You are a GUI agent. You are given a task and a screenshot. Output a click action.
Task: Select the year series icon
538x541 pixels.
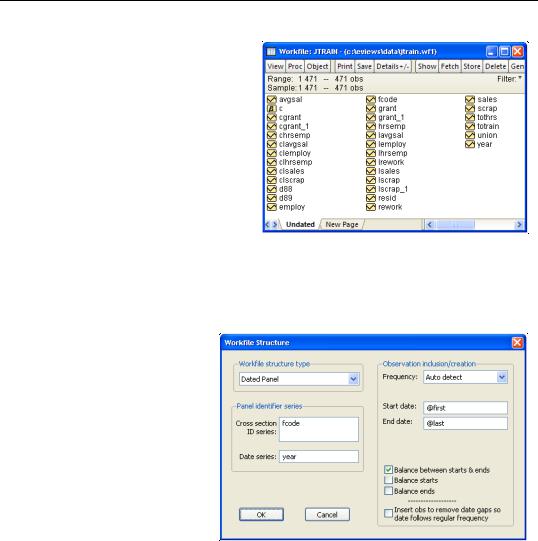click(470, 144)
